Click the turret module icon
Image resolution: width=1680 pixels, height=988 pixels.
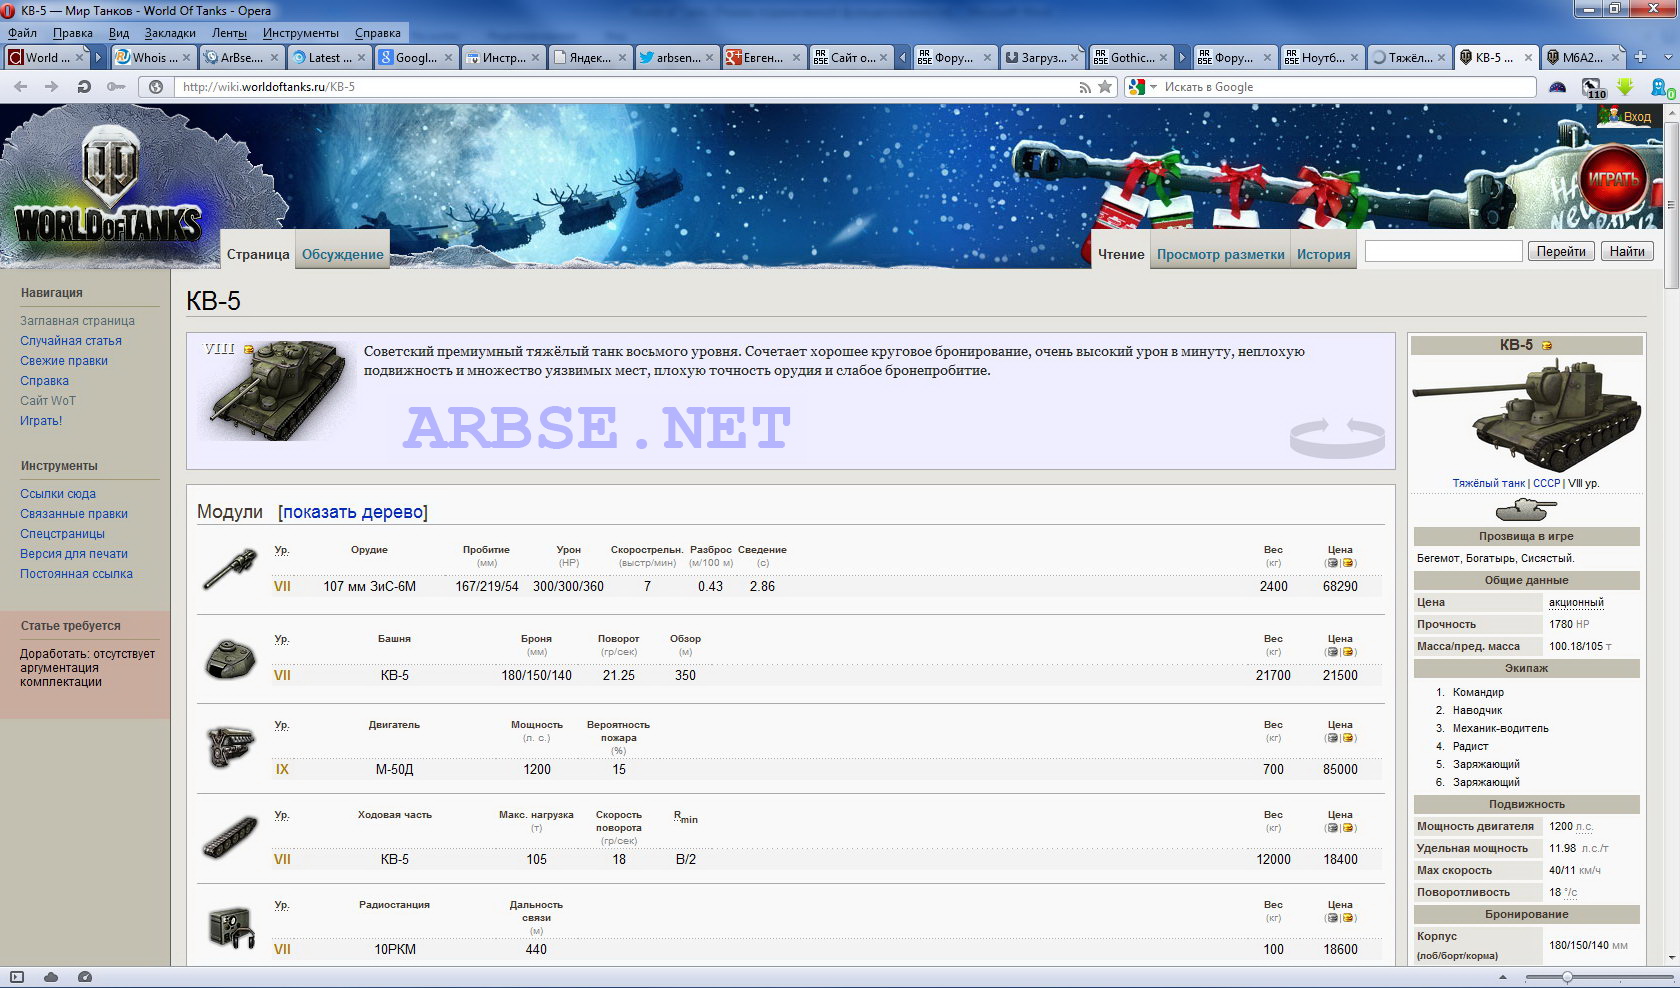point(231,659)
